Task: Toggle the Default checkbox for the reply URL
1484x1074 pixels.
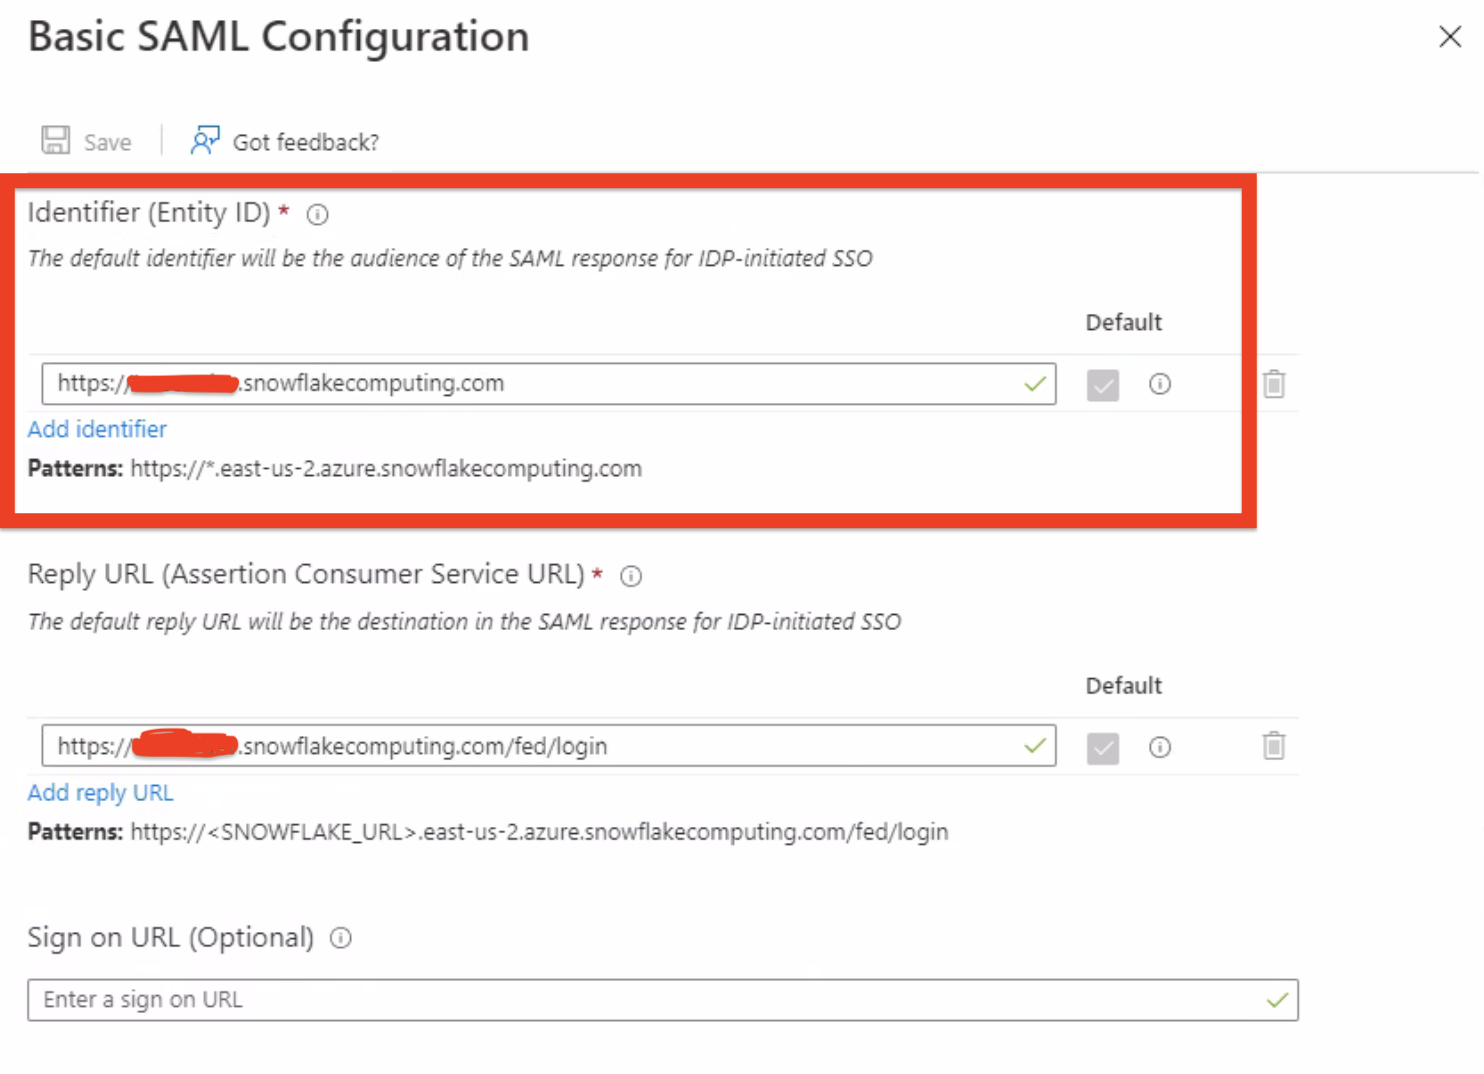Action: pos(1103,748)
